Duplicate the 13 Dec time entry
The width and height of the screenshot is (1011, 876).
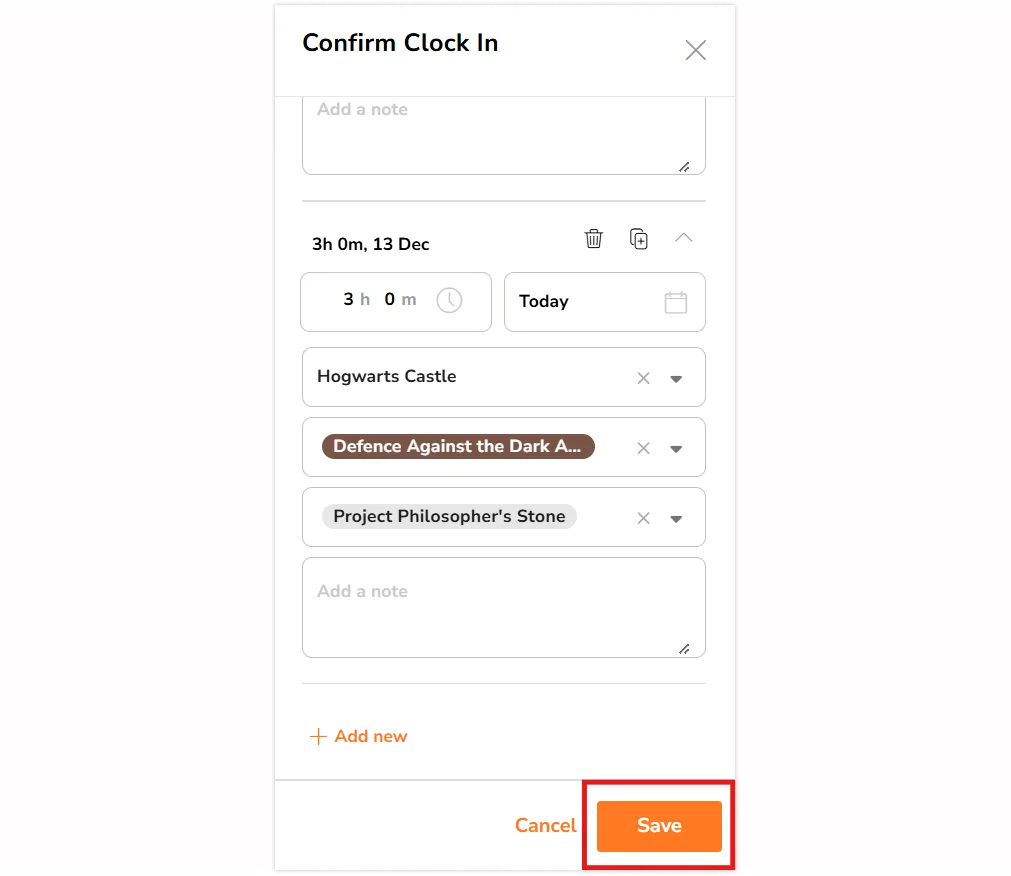(638, 238)
